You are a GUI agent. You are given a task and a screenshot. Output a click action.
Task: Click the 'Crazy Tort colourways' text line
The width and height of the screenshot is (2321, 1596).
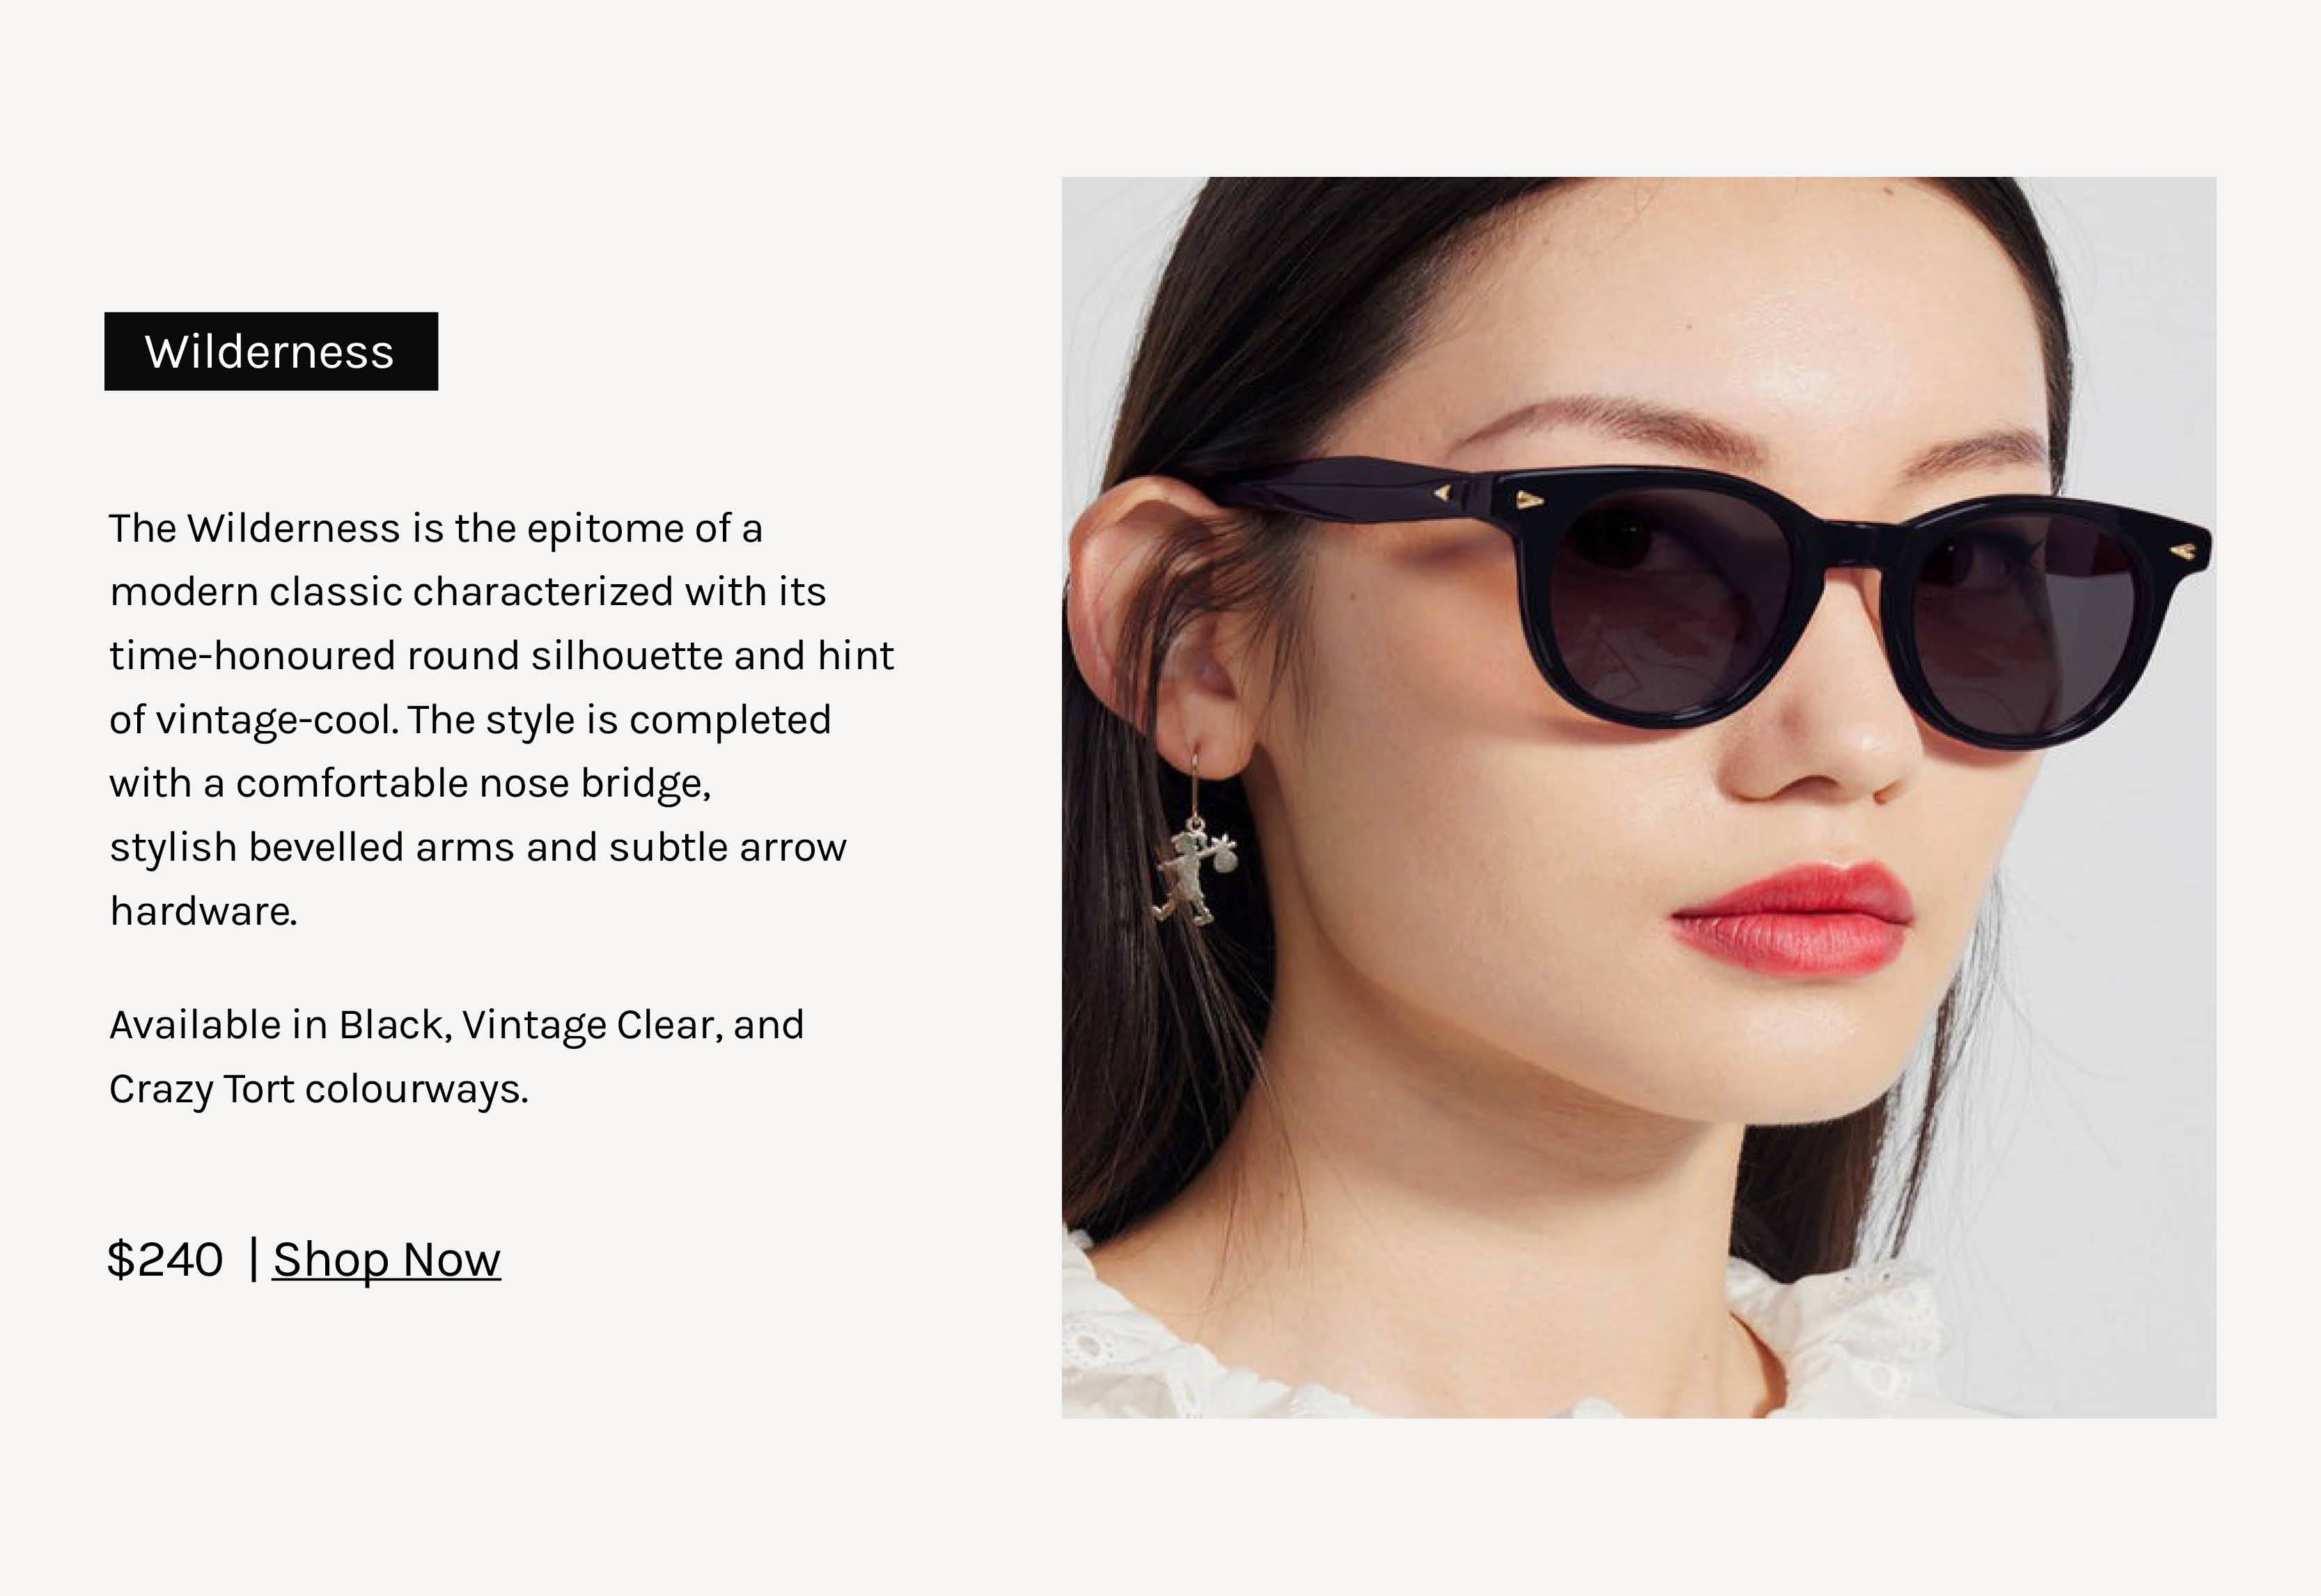tap(318, 1089)
